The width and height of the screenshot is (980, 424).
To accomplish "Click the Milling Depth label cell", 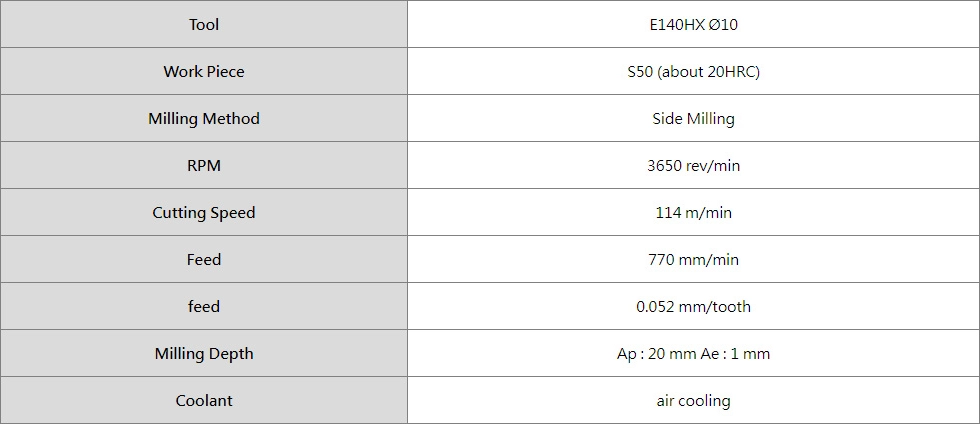I will (x=204, y=353).
